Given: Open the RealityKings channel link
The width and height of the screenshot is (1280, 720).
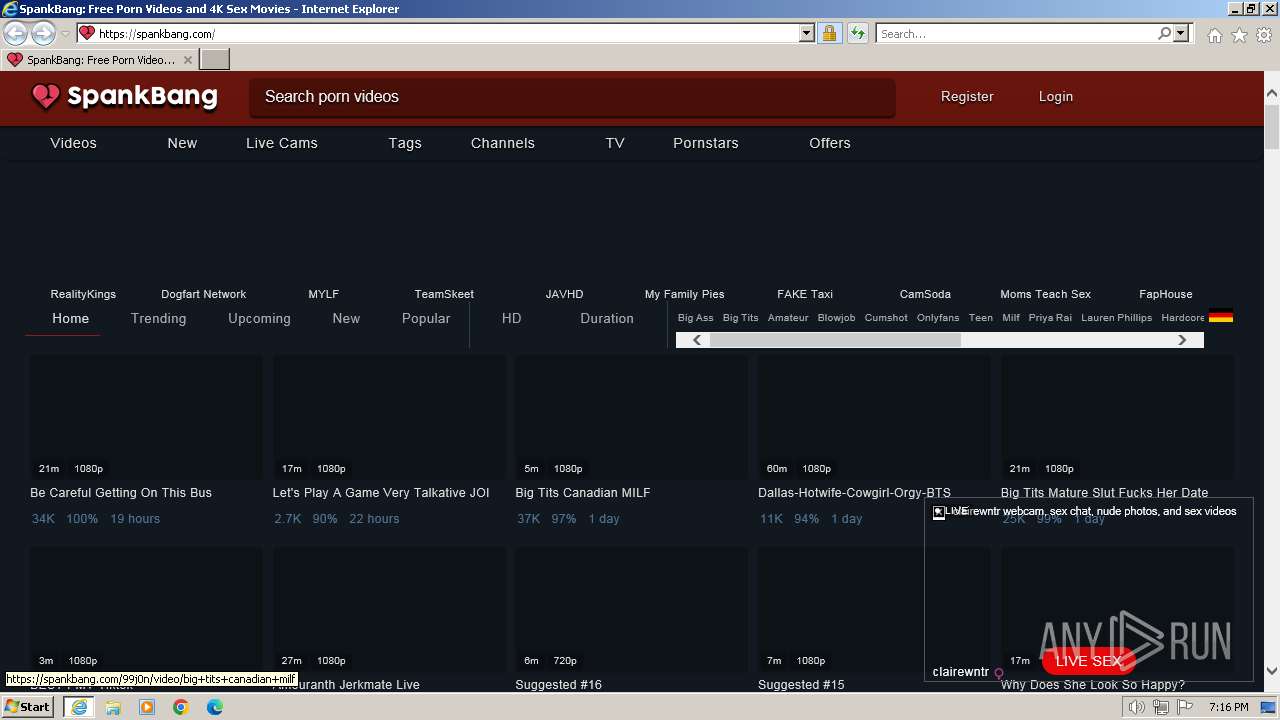Looking at the screenshot, I should (83, 294).
